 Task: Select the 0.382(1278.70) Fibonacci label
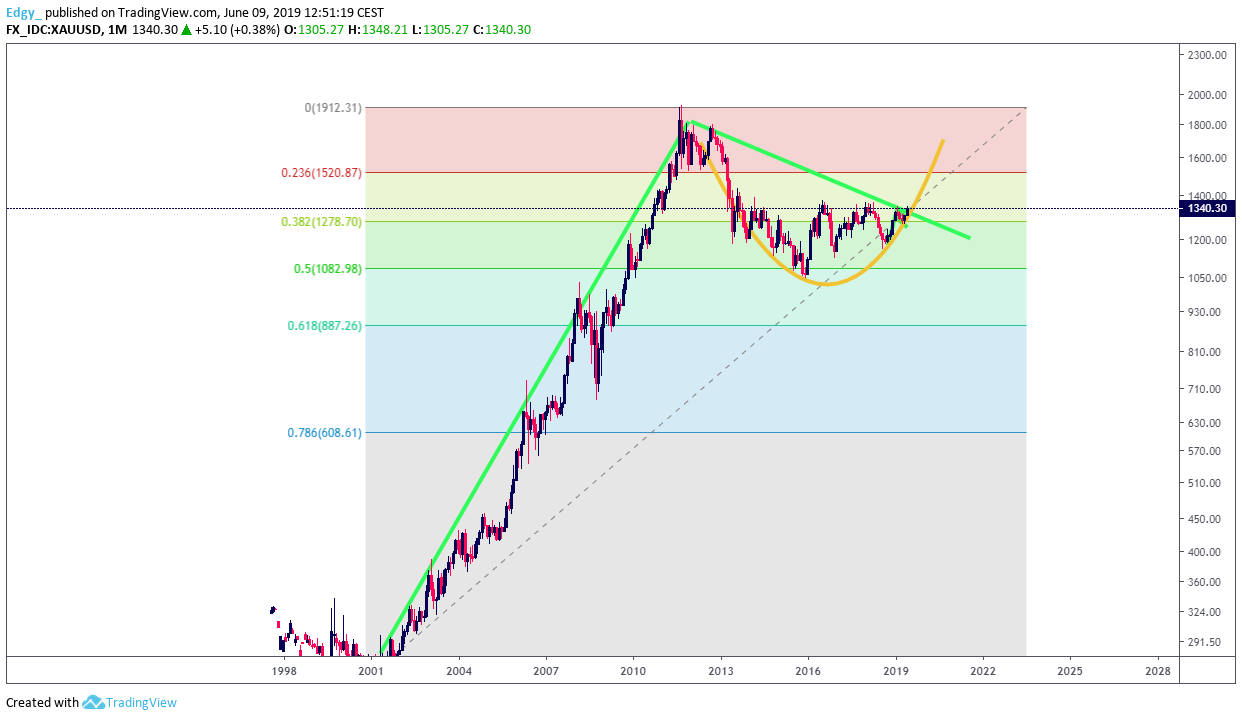(x=321, y=221)
